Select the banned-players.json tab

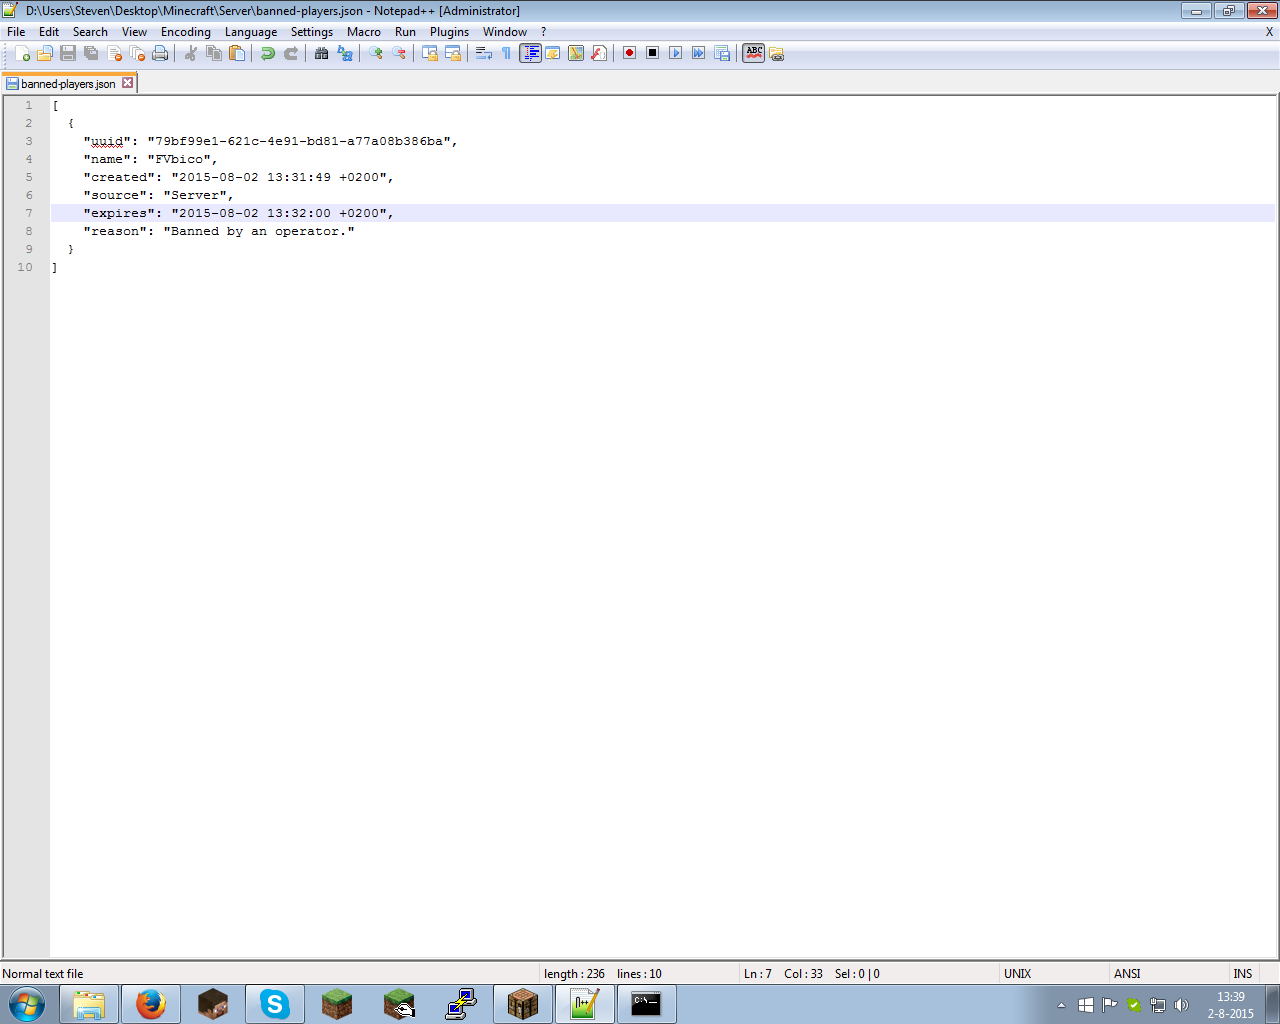[x=68, y=84]
